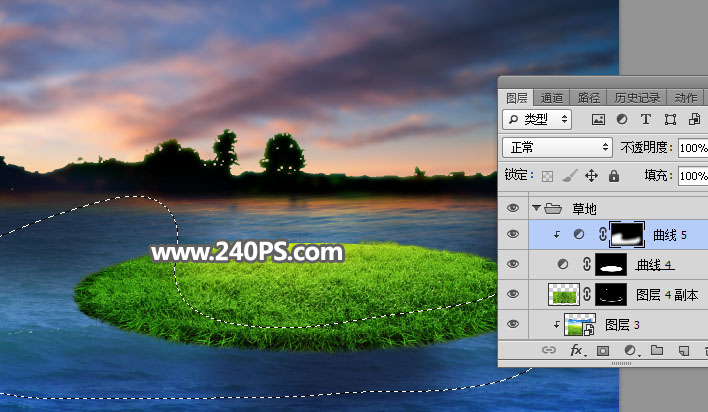Click the shape layer filter icon
708x412 pixels.
point(669,119)
